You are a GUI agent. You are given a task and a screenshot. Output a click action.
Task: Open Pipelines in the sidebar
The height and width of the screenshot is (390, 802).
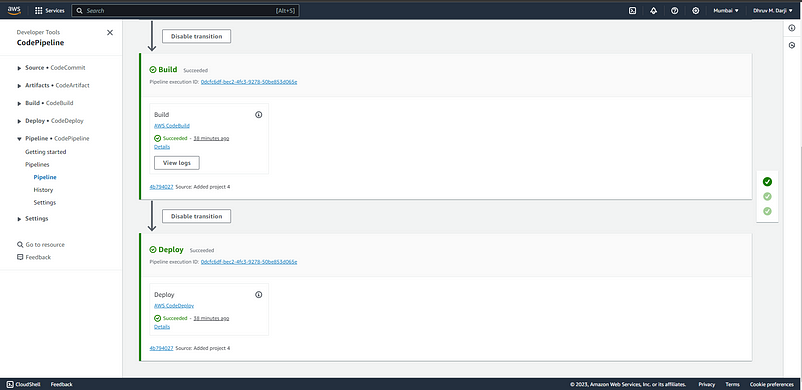click(37, 165)
